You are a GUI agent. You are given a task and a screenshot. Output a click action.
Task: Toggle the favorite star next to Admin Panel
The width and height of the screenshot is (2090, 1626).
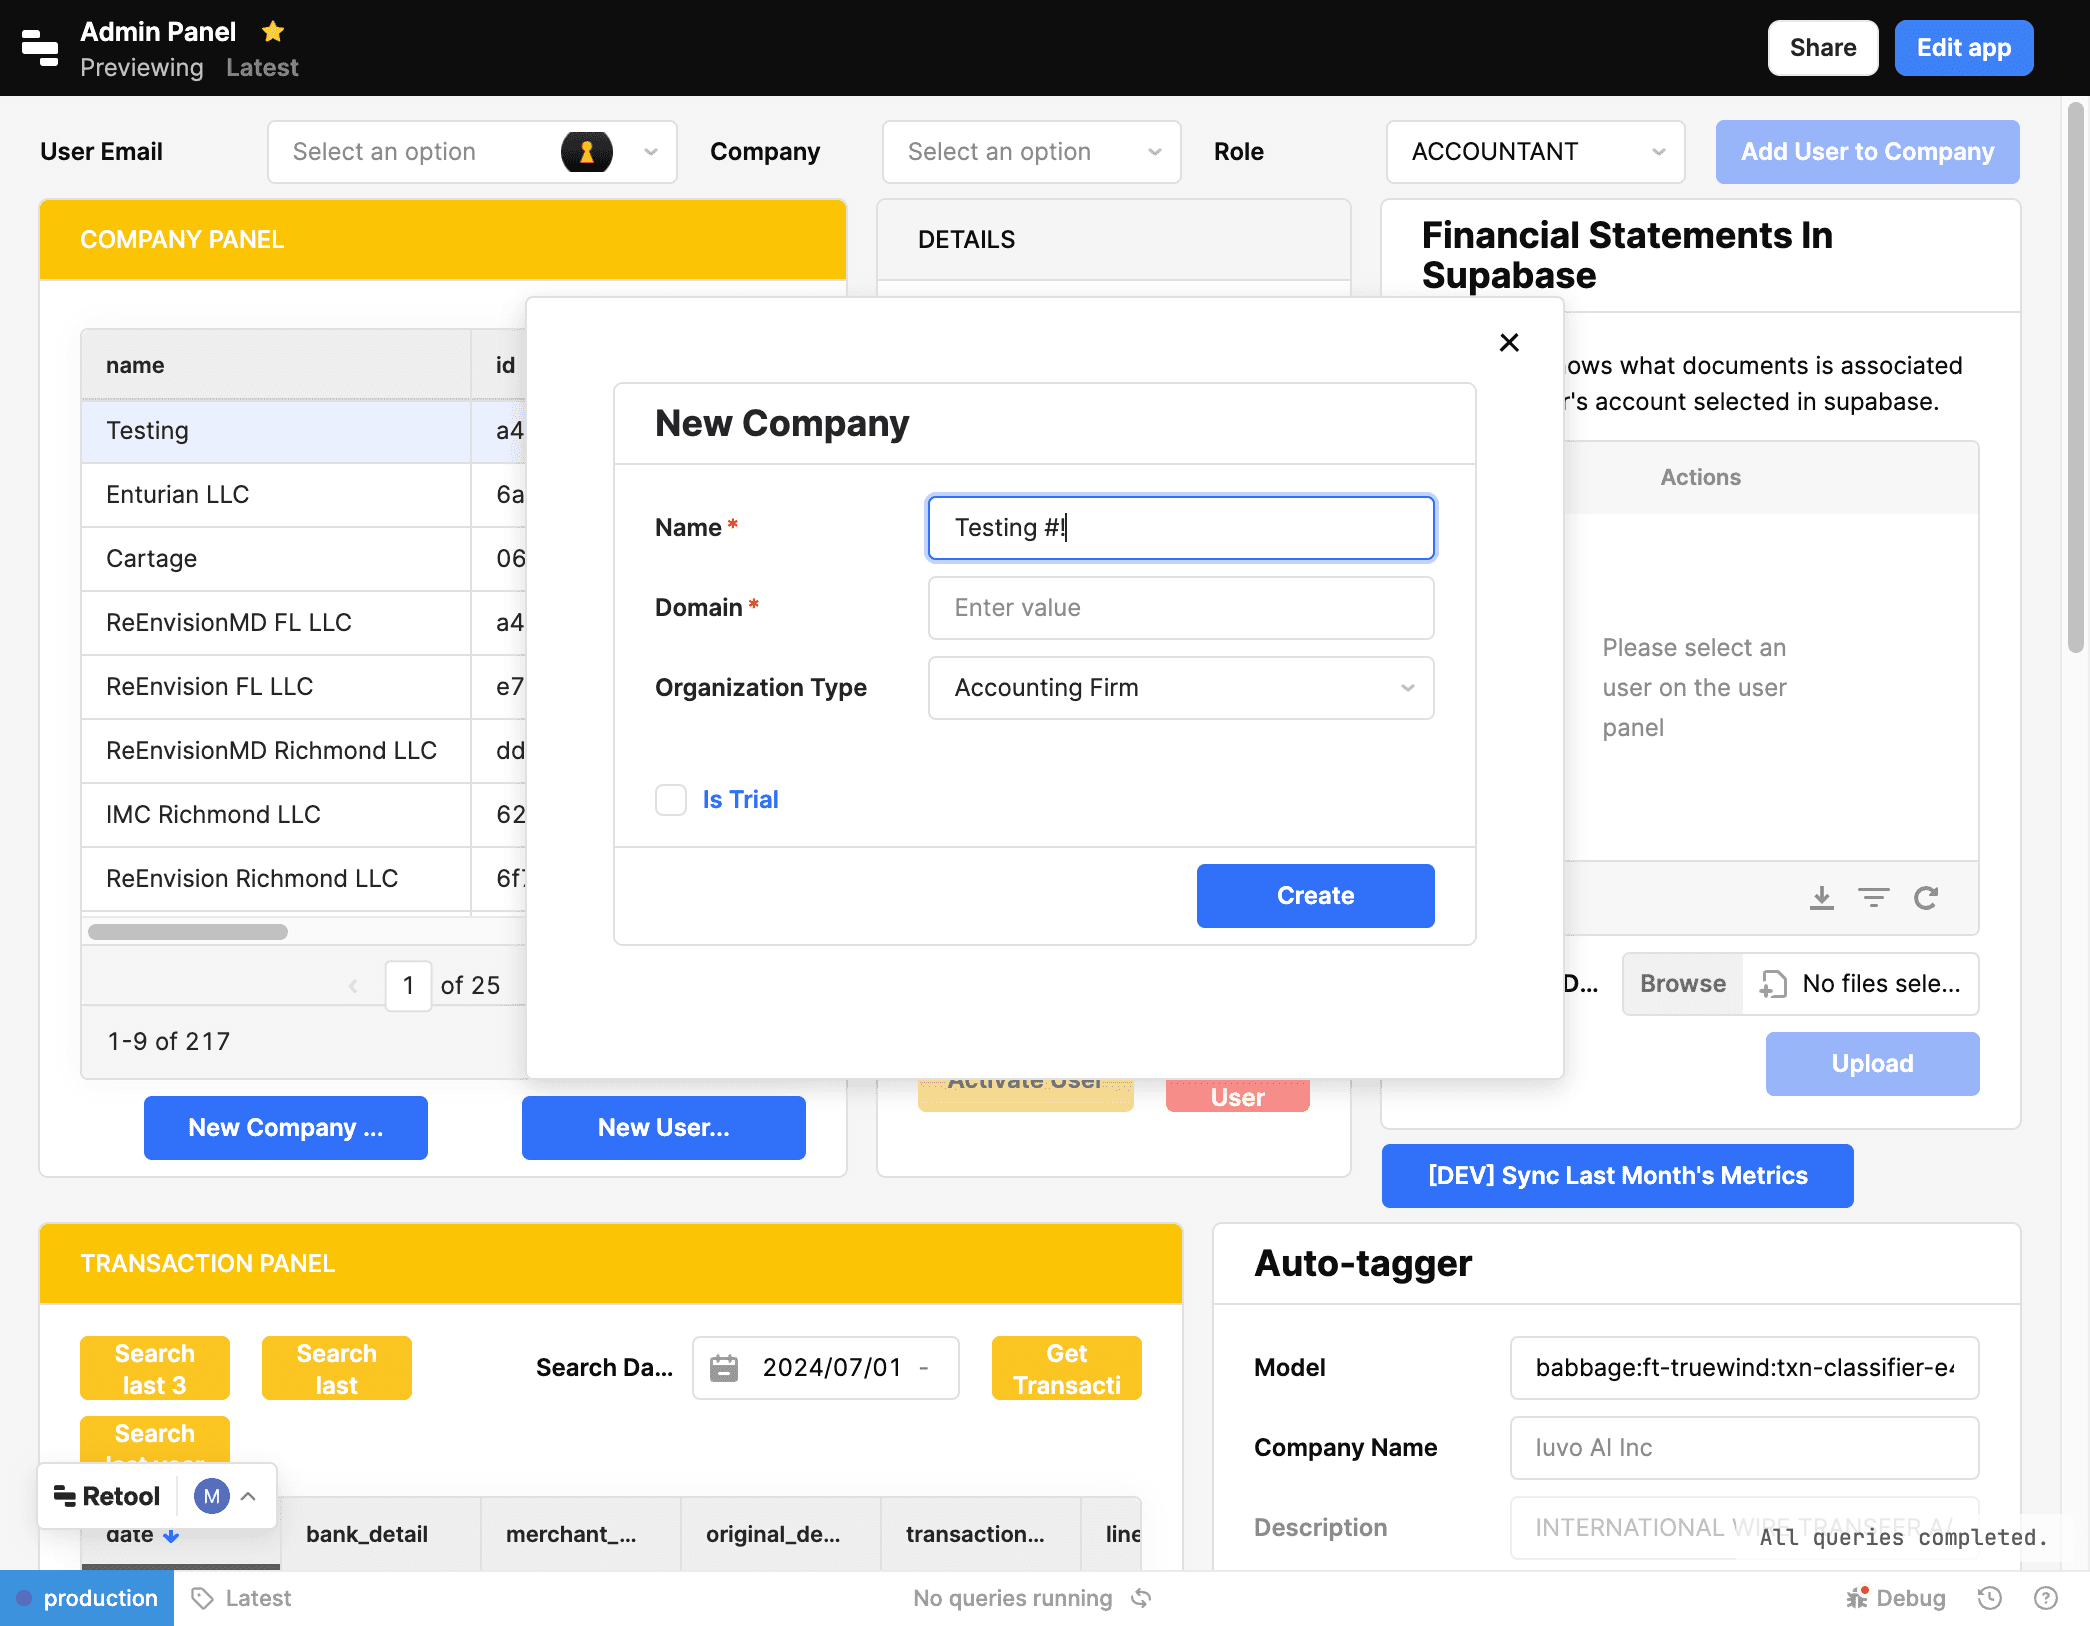click(273, 31)
